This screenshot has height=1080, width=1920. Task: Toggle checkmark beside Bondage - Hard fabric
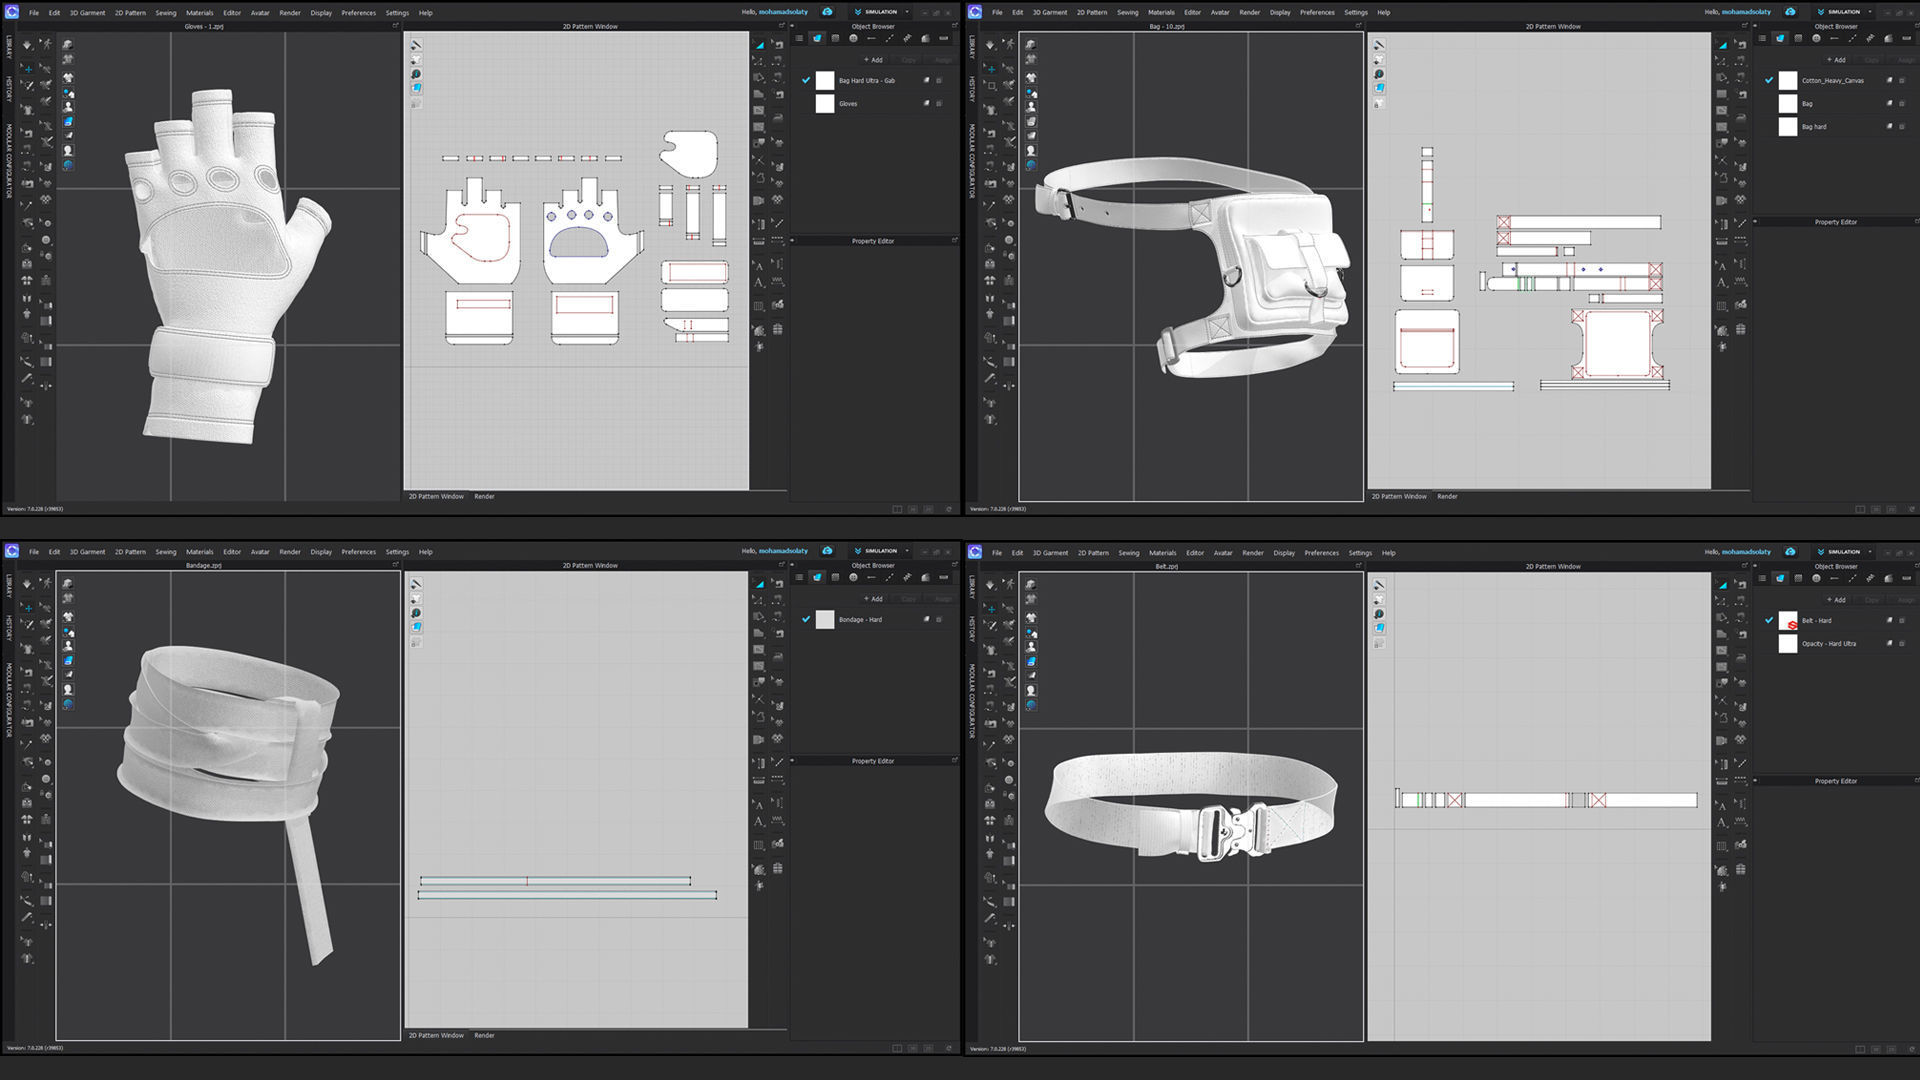pyautogui.click(x=806, y=619)
